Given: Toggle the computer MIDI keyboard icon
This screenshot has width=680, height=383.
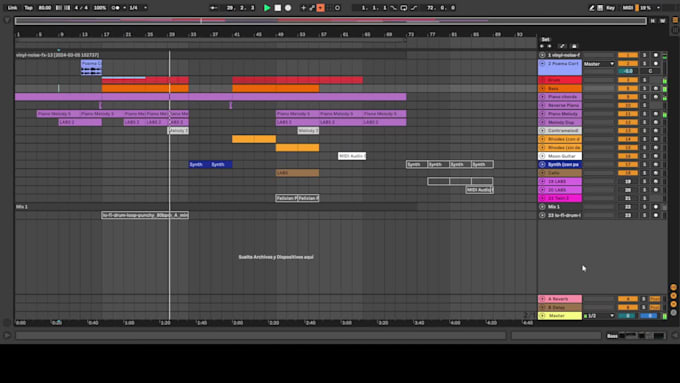Looking at the screenshot, I should pyautogui.click(x=600, y=8).
